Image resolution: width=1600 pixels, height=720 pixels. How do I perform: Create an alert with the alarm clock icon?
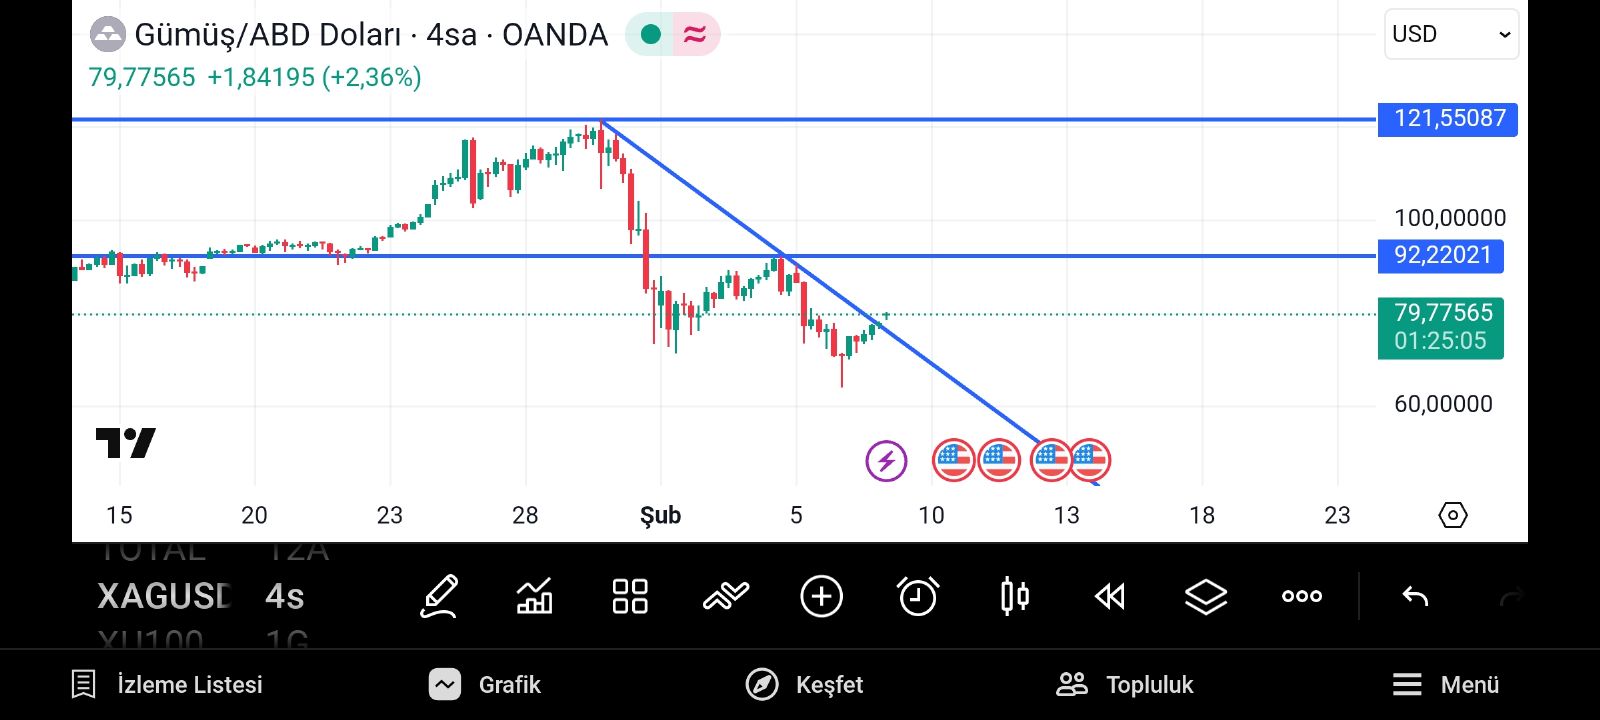tap(918, 597)
